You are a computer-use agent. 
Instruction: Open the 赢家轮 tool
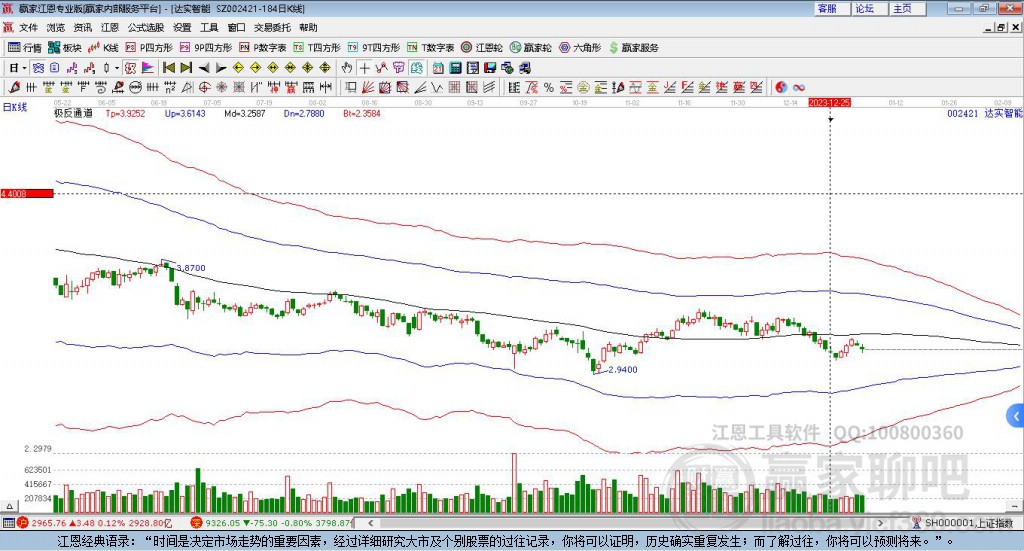point(530,48)
